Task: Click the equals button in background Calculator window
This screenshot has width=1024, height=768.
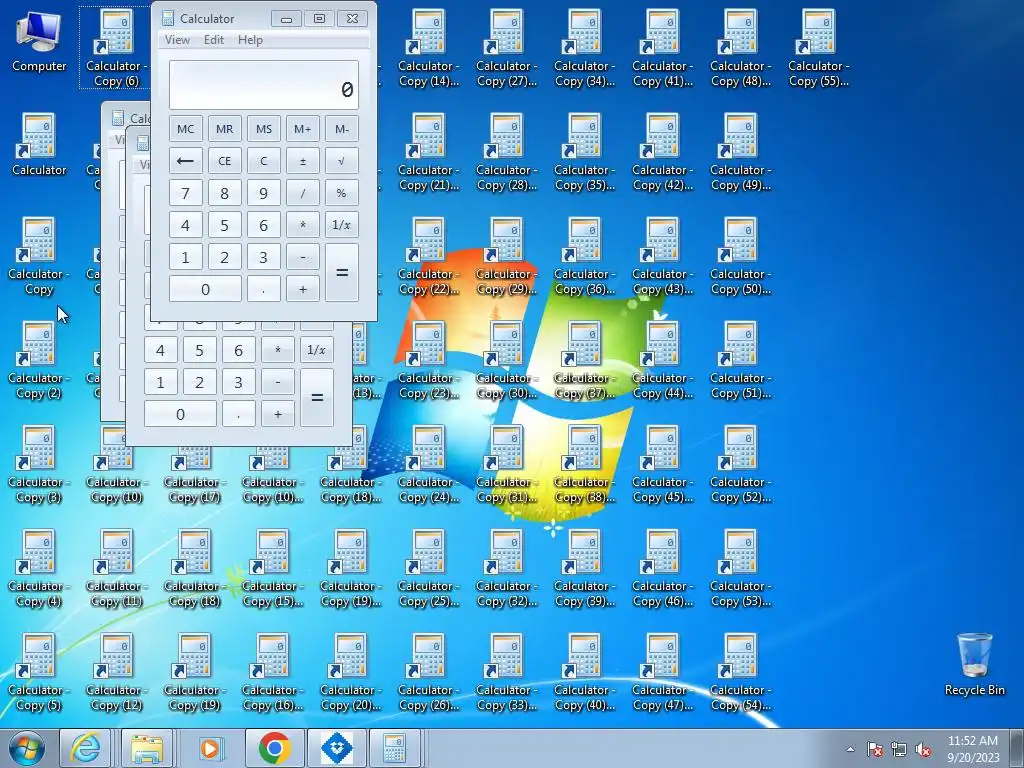Action: (x=317, y=397)
